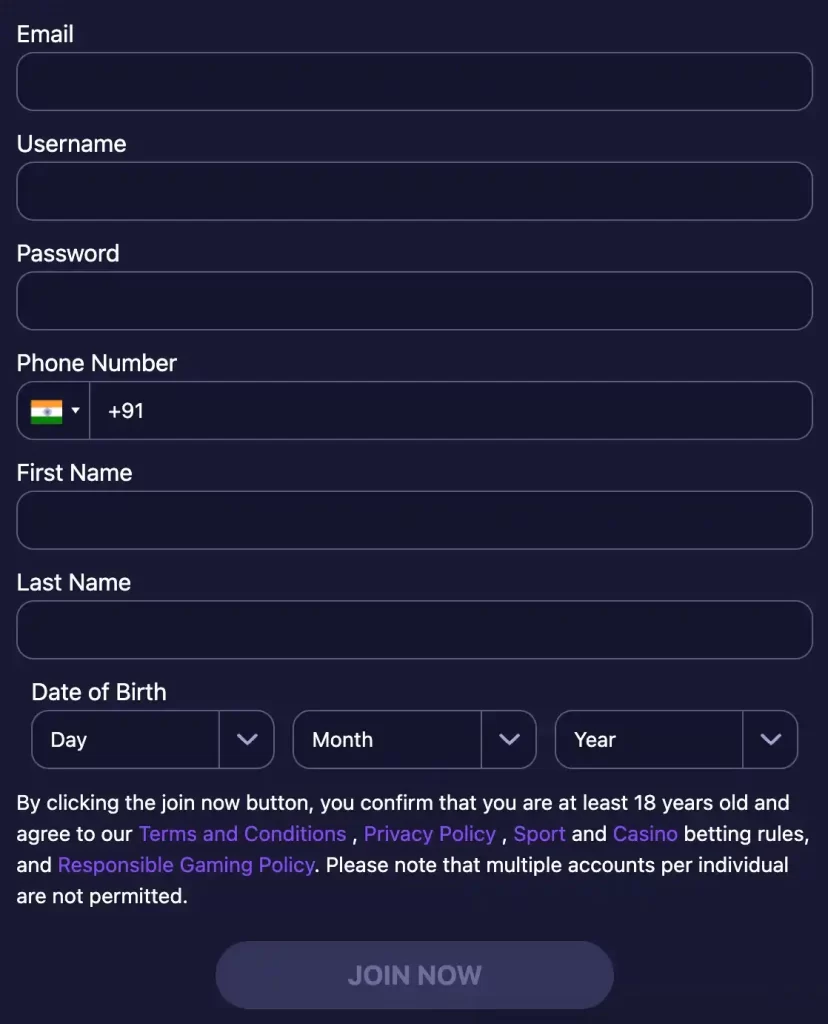Focus the Password input field
Viewport: 828px width, 1024px height.
click(414, 301)
